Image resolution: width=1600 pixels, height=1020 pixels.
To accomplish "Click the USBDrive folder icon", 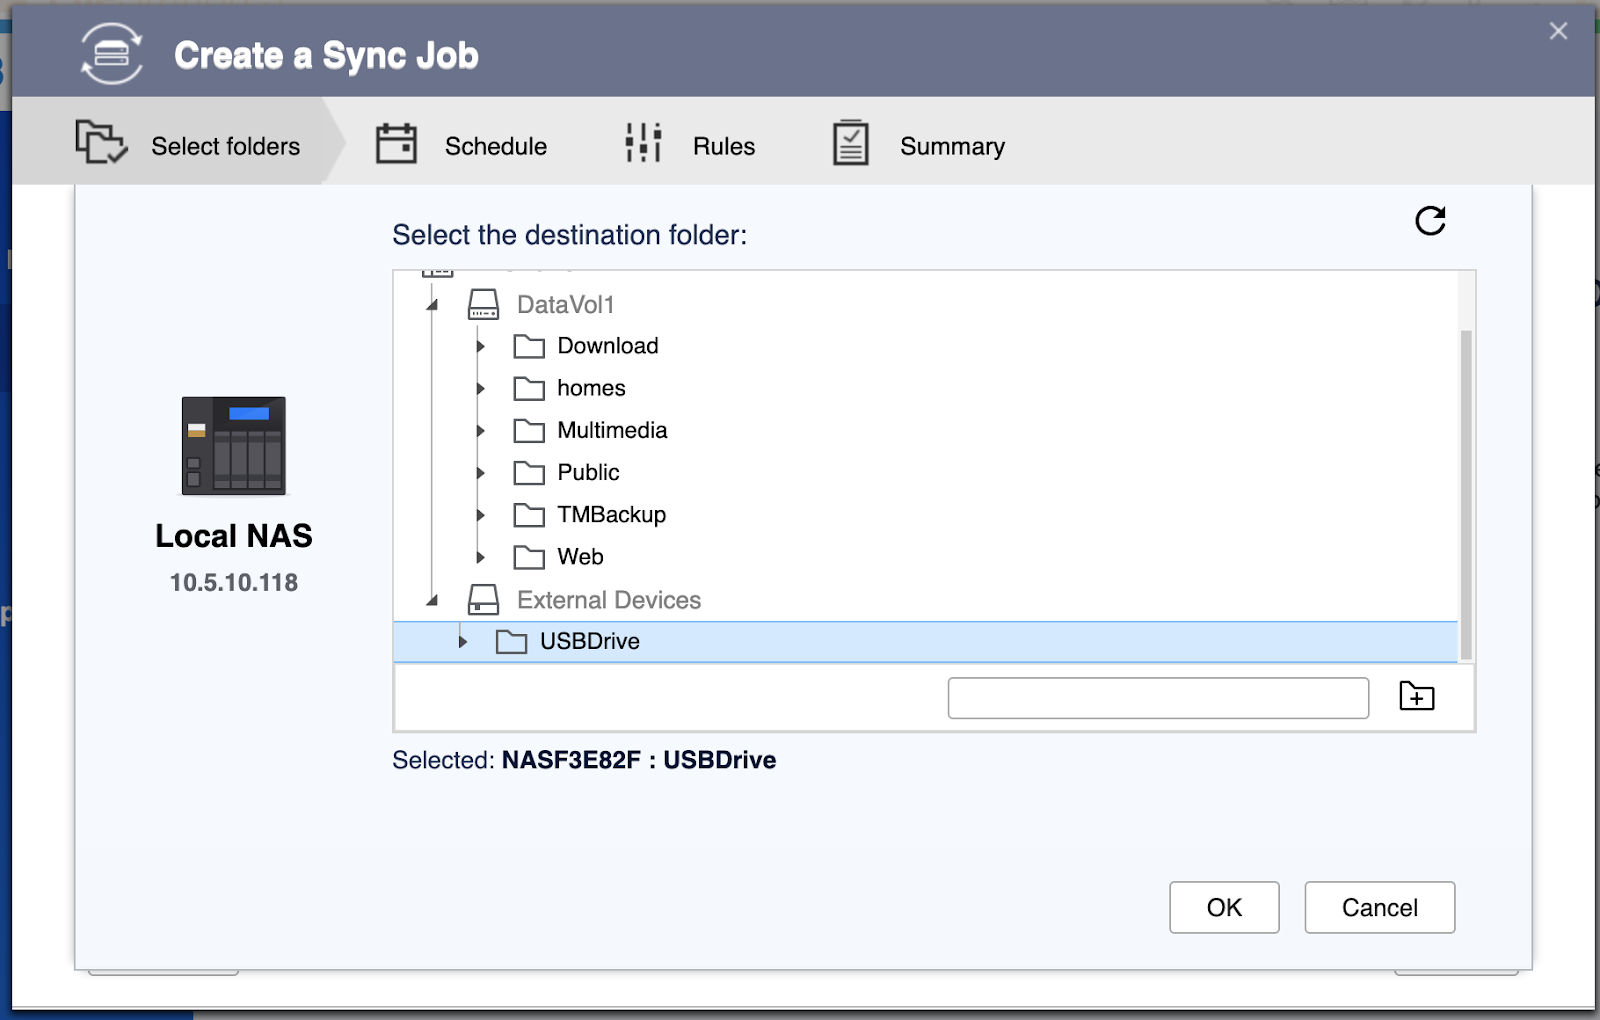I will click(x=511, y=641).
